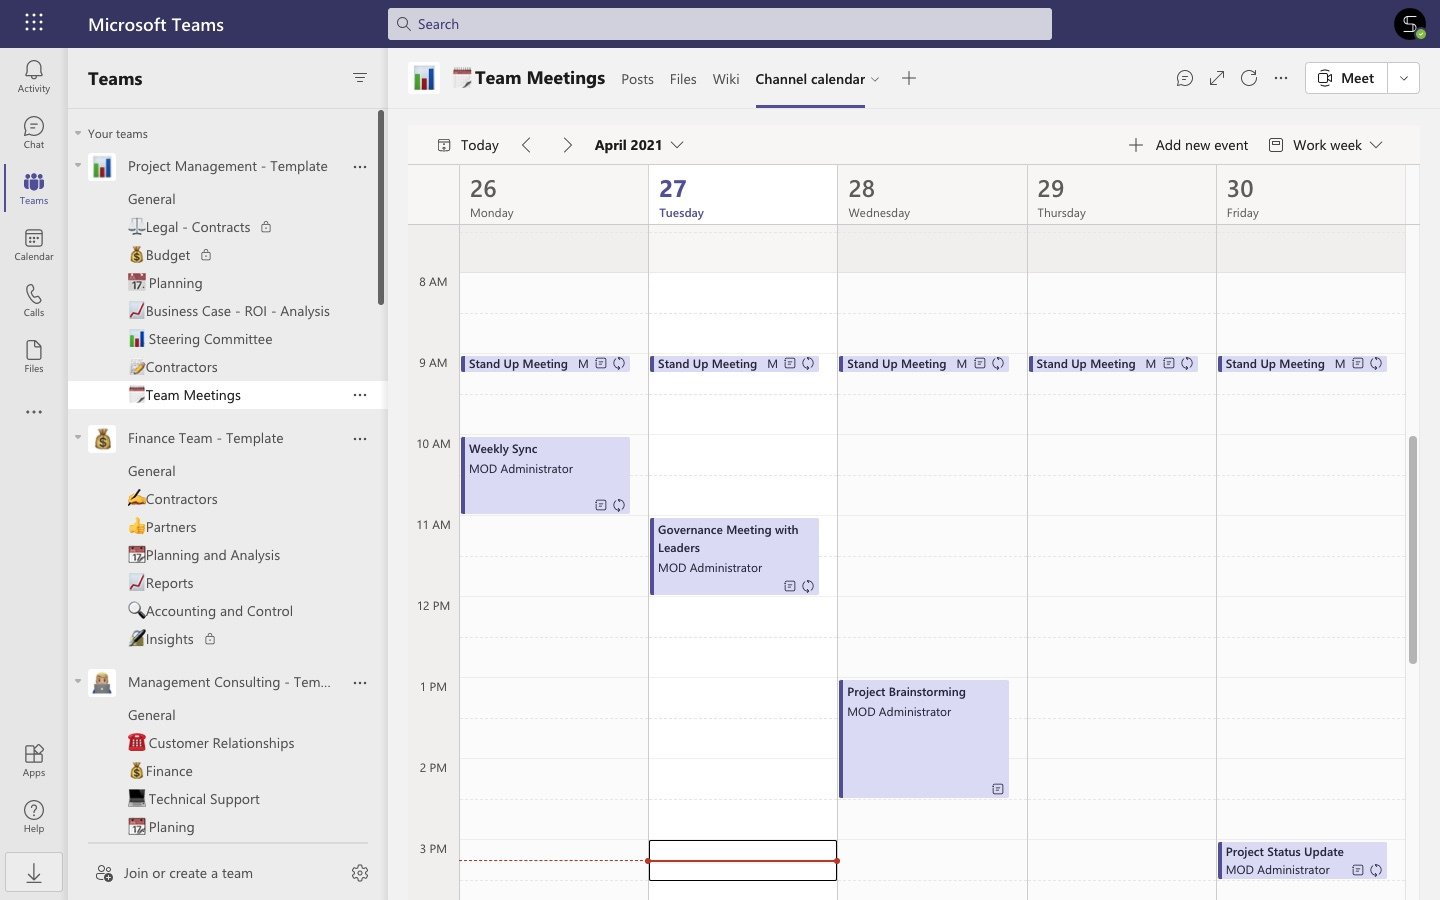Image resolution: width=1440 pixels, height=900 pixels.
Task: Open Chat from the left rail
Action: click(x=34, y=132)
